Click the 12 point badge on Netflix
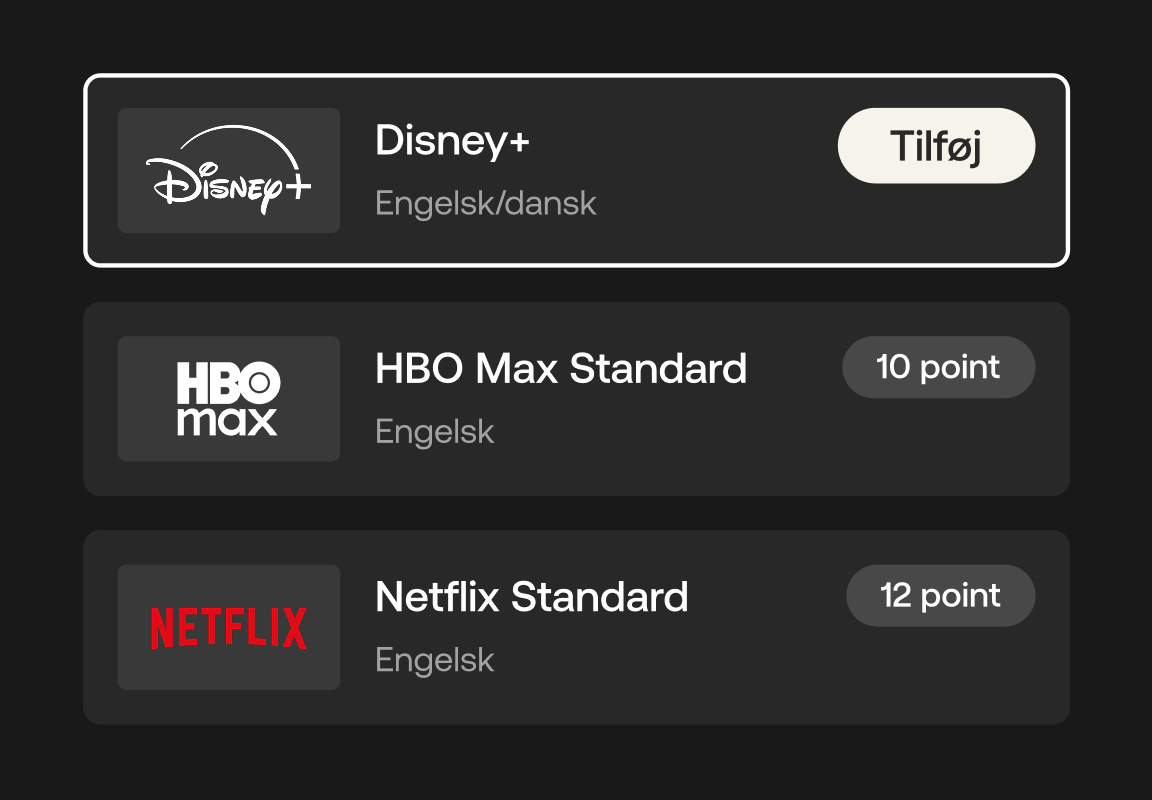The image size is (1152, 800). (x=940, y=595)
